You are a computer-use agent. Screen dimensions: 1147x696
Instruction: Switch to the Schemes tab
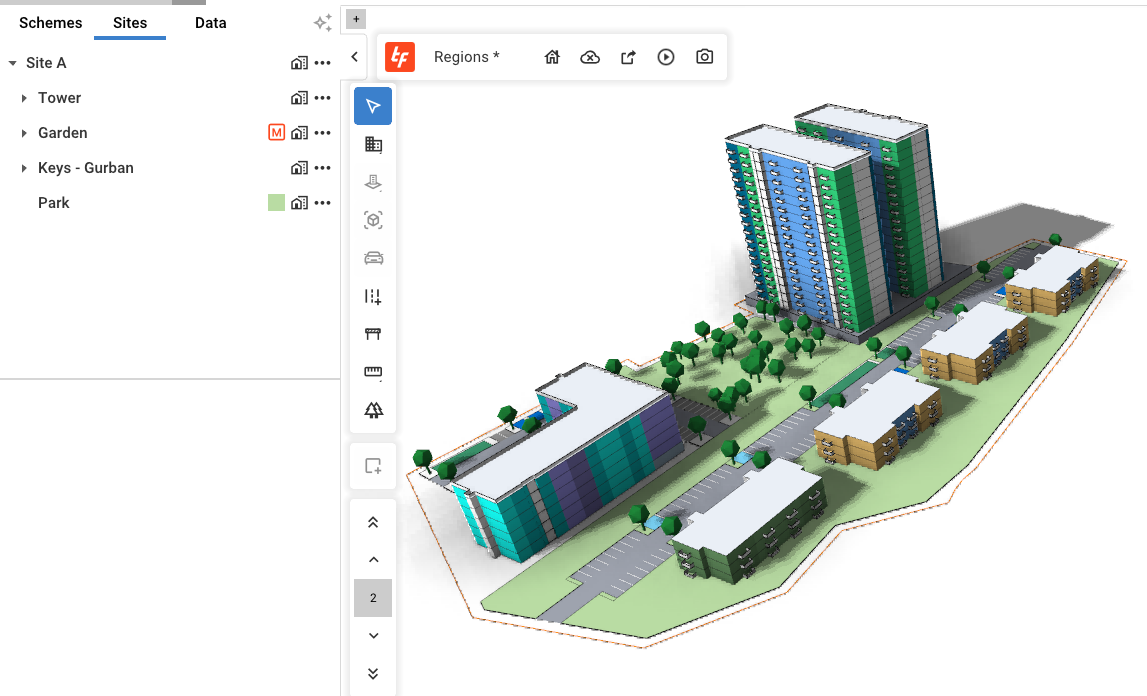(x=51, y=22)
